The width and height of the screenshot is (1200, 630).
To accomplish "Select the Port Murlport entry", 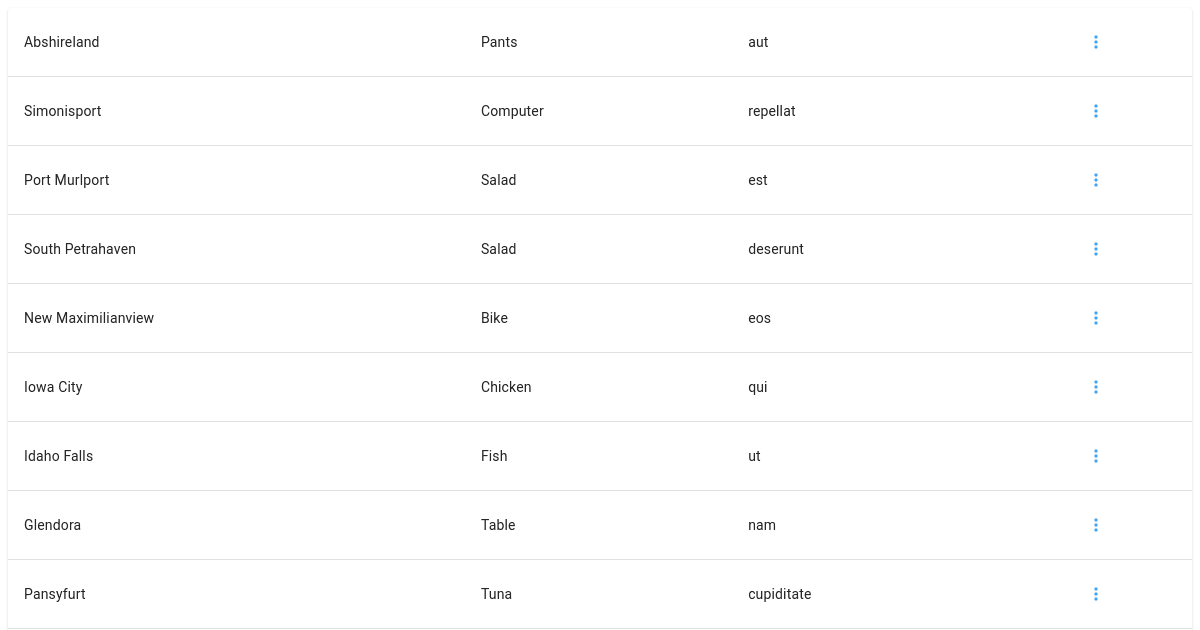I will click(x=67, y=180).
